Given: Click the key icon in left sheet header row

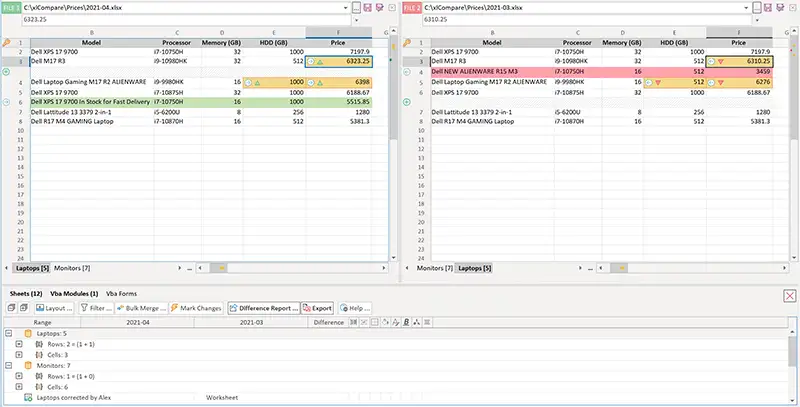Looking at the screenshot, I should point(6,43).
